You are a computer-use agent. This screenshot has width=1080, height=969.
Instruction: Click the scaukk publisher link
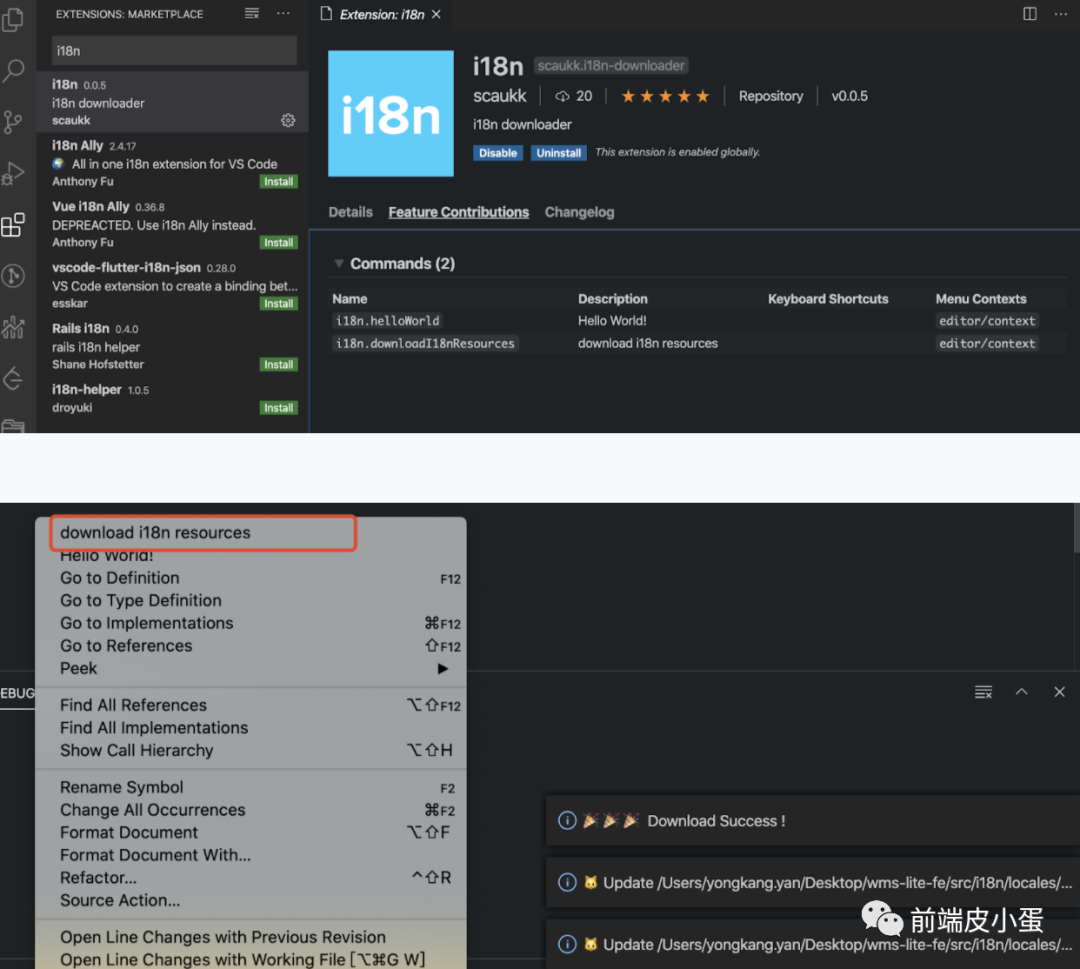[x=499, y=96]
